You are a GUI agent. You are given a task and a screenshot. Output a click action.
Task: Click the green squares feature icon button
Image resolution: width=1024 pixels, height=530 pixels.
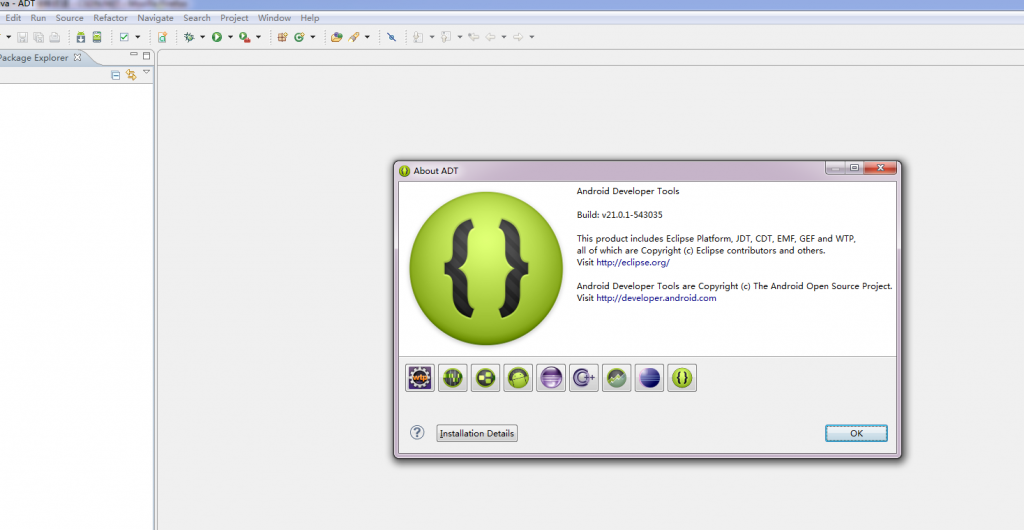(x=485, y=378)
